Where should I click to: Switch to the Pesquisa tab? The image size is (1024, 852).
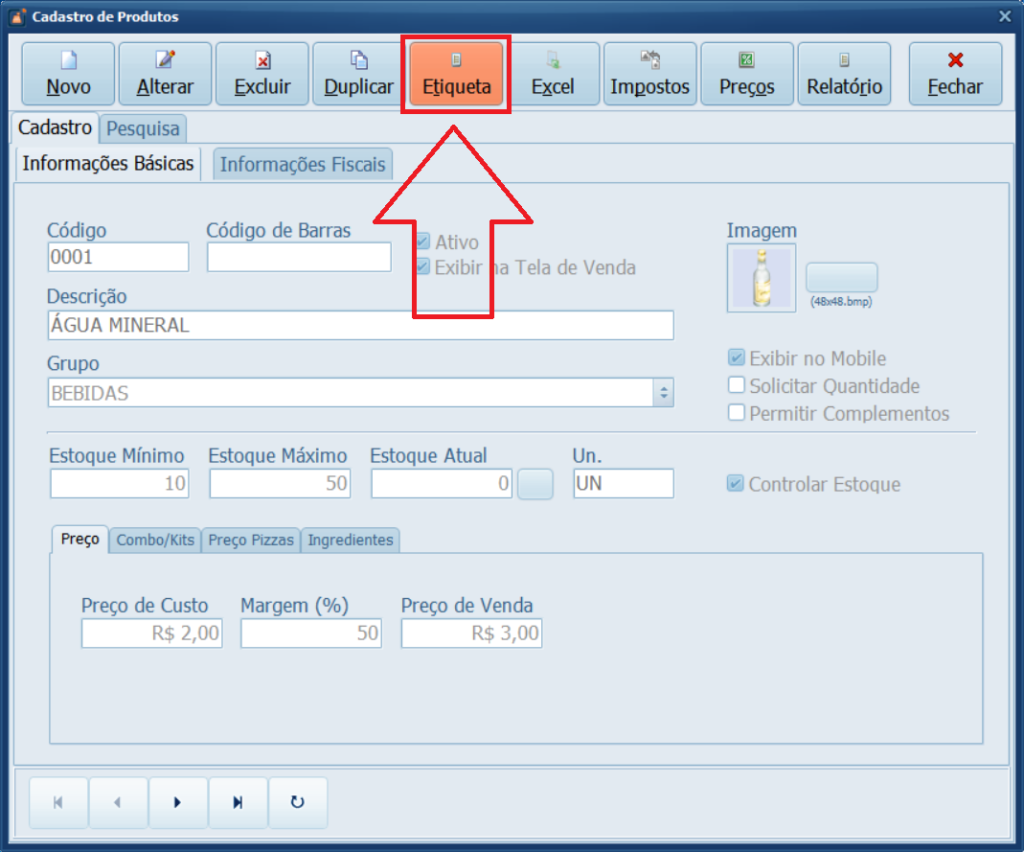tap(143, 128)
